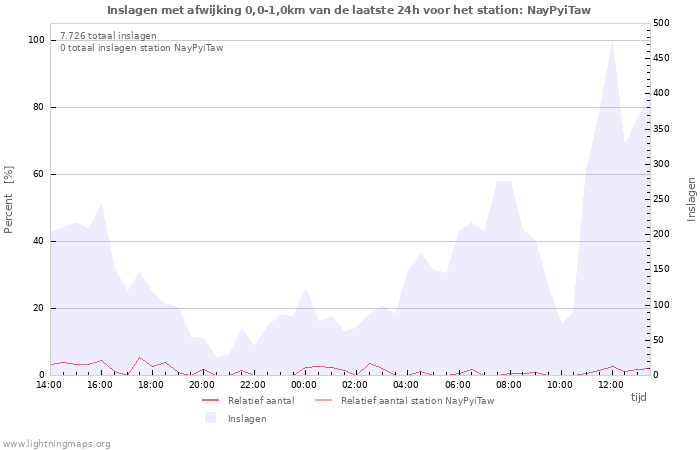Image resolution: width=700 pixels, height=450 pixels.
Task: Click the 00:00 time axis label
Action: pyautogui.click(x=304, y=385)
